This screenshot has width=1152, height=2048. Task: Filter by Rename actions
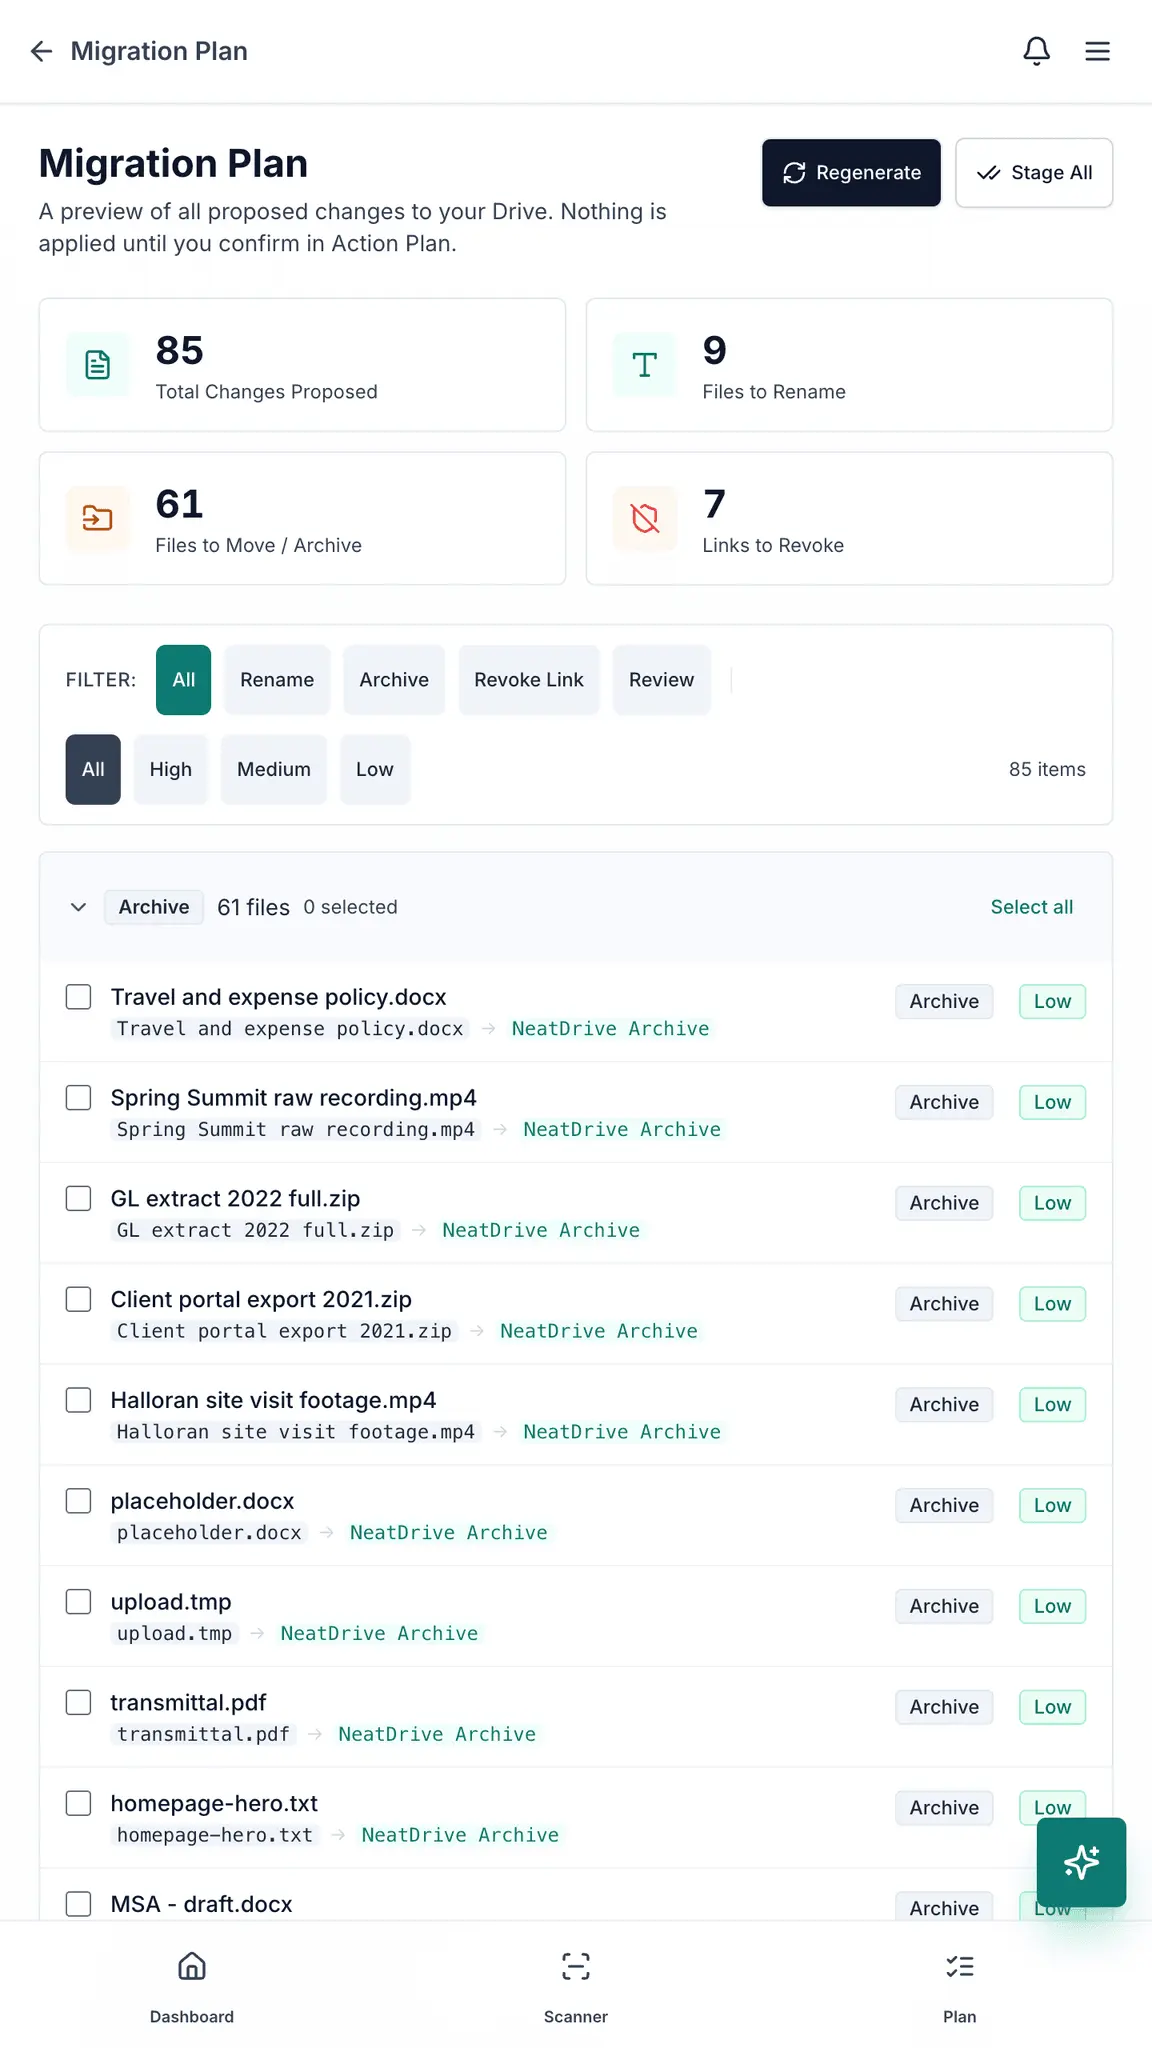point(277,680)
